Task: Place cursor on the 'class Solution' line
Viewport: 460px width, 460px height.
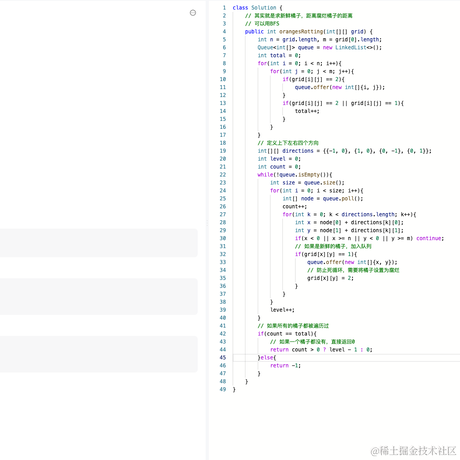Action: point(257,7)
